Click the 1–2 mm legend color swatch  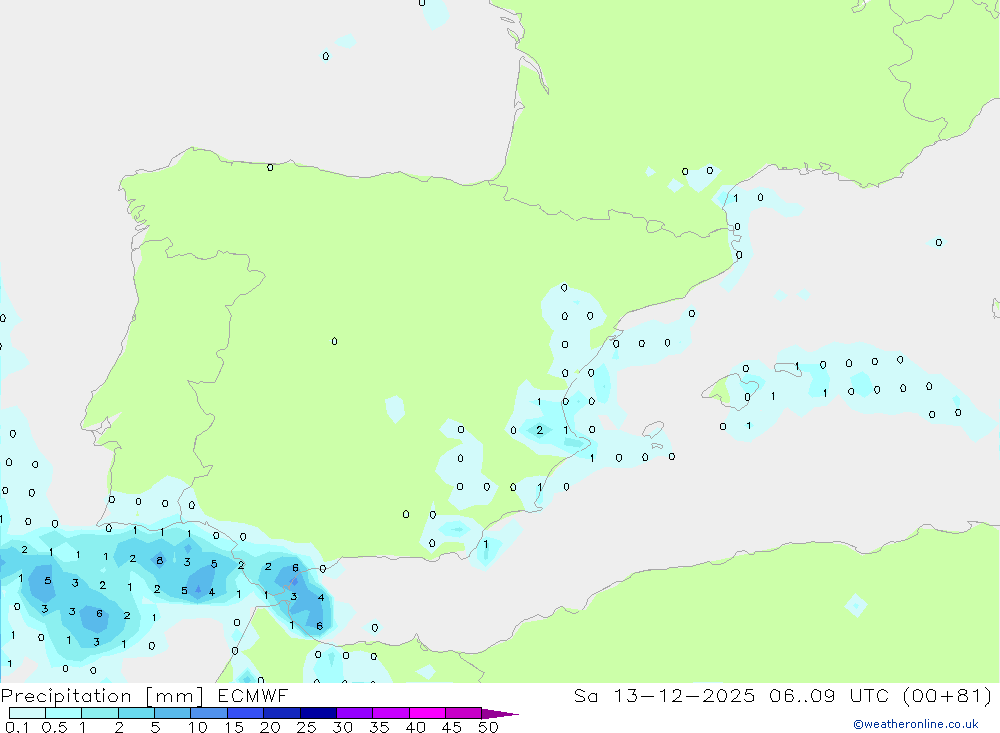coord(100,713)
